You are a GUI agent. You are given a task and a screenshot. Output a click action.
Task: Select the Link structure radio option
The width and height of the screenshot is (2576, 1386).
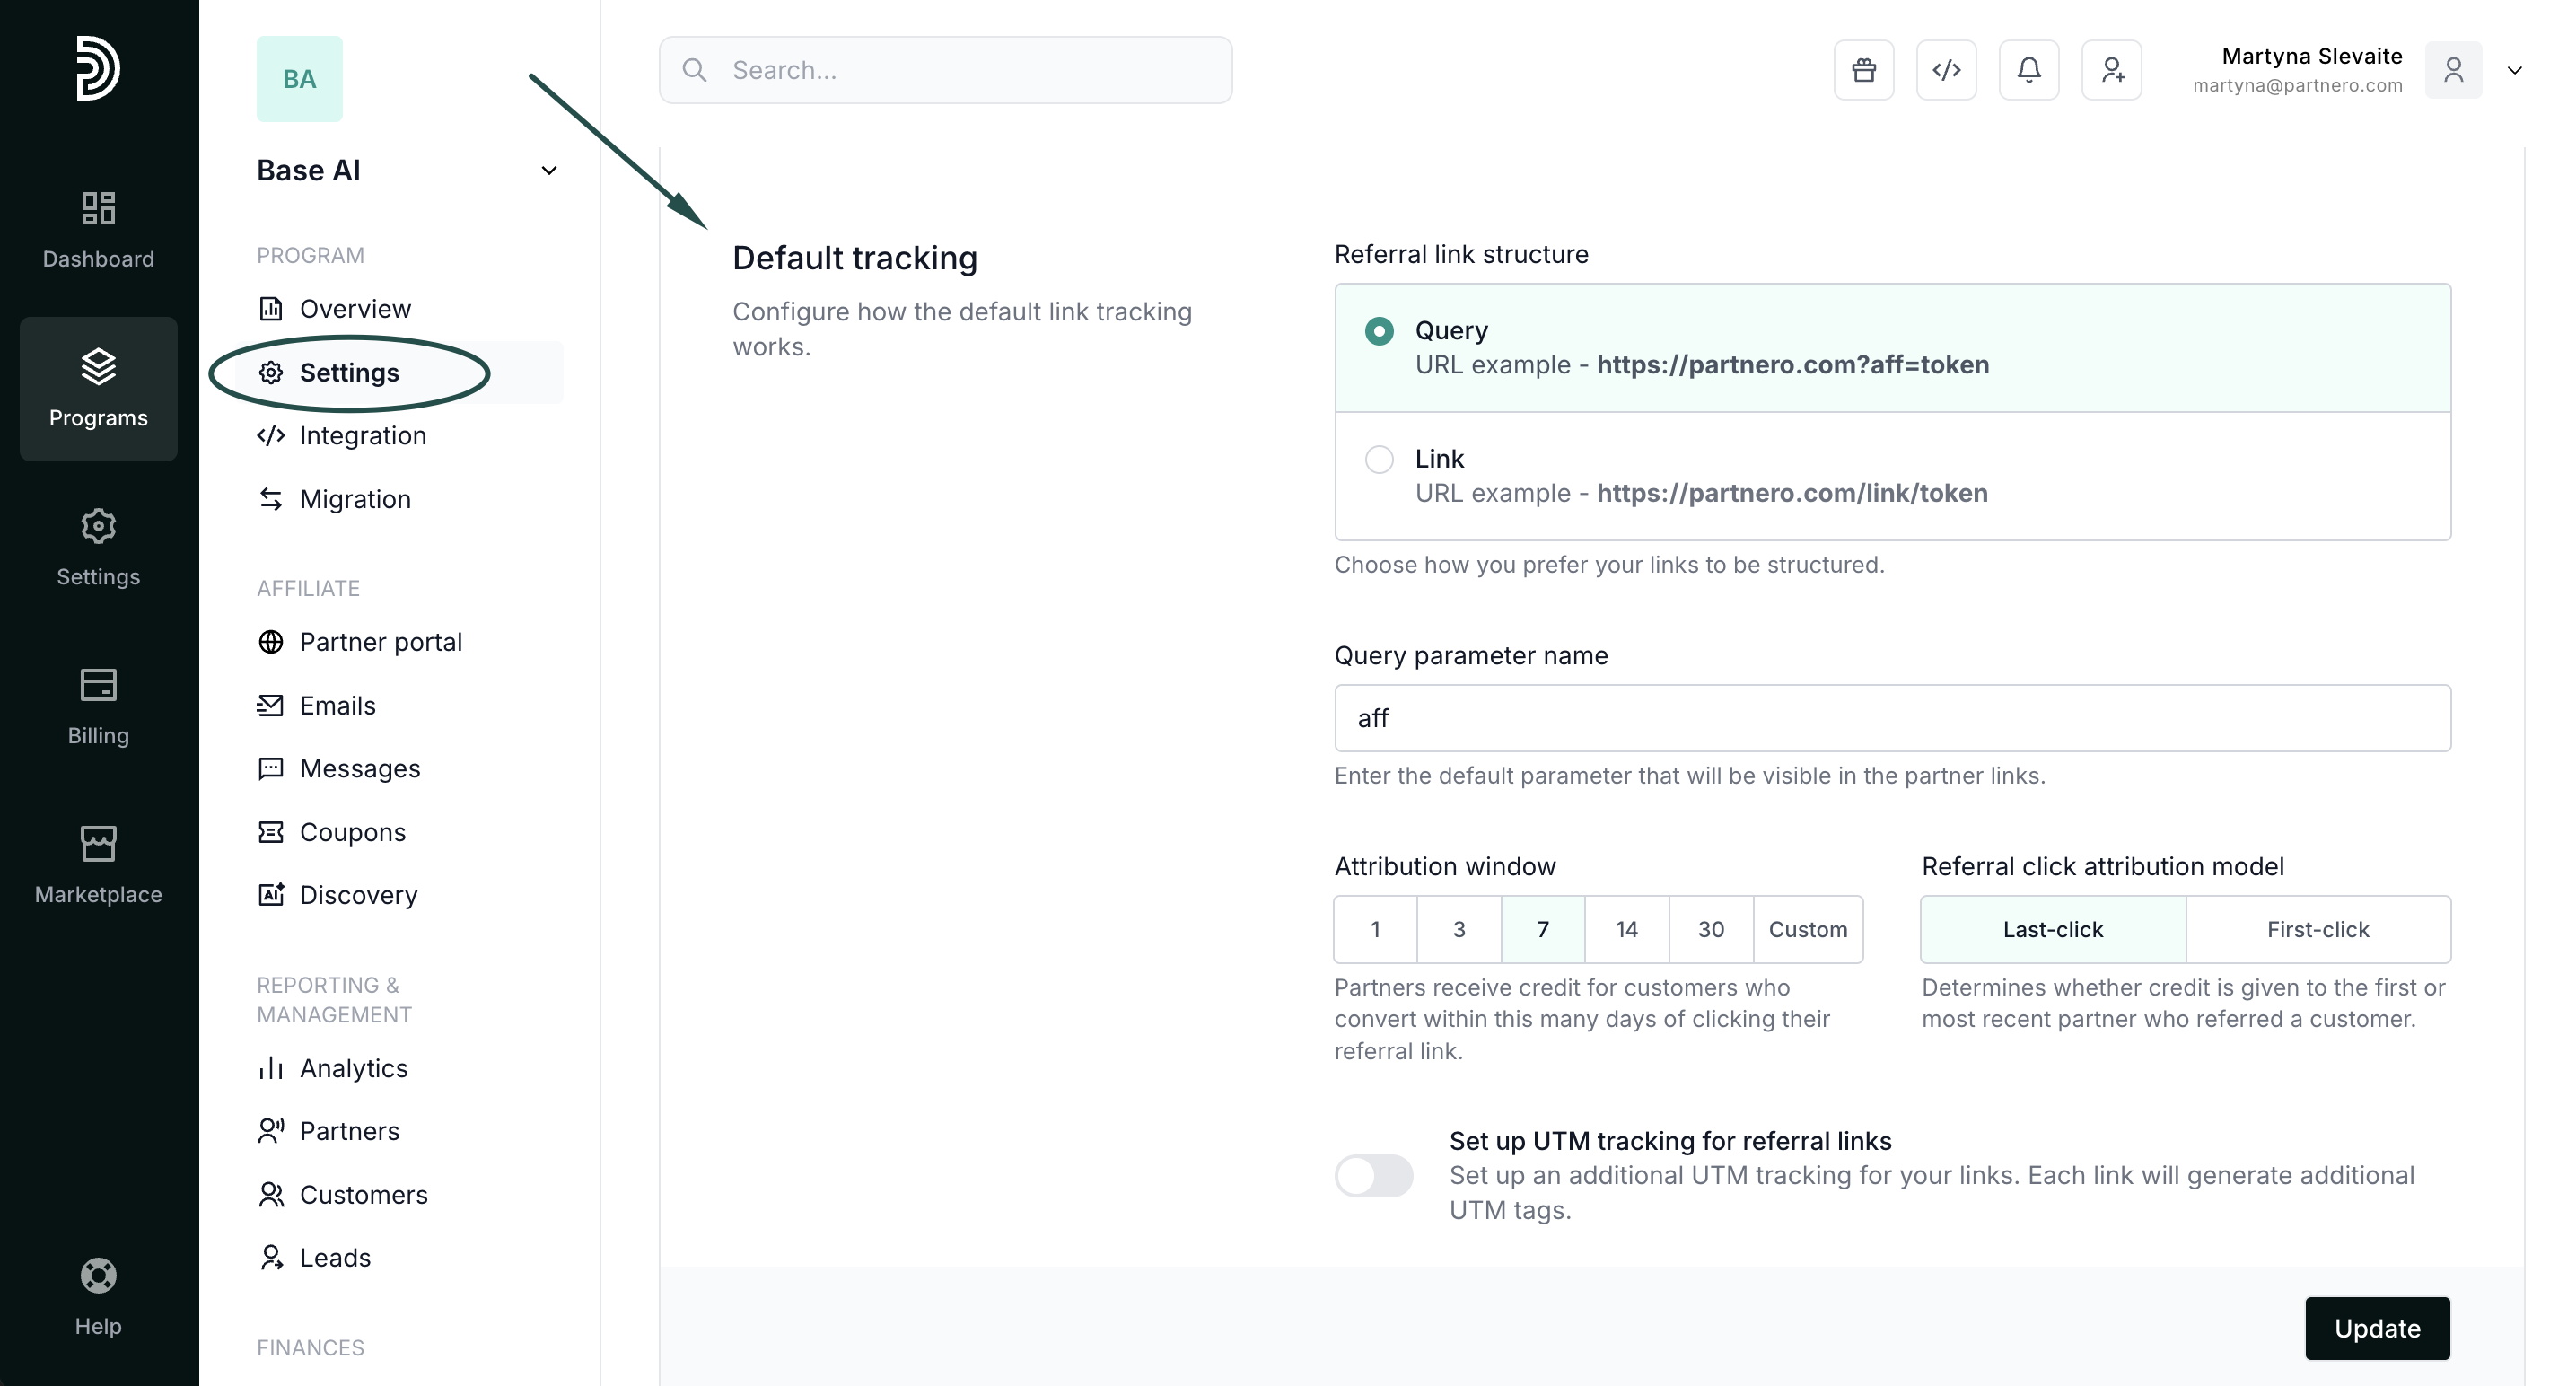[x=1379, y=460]
